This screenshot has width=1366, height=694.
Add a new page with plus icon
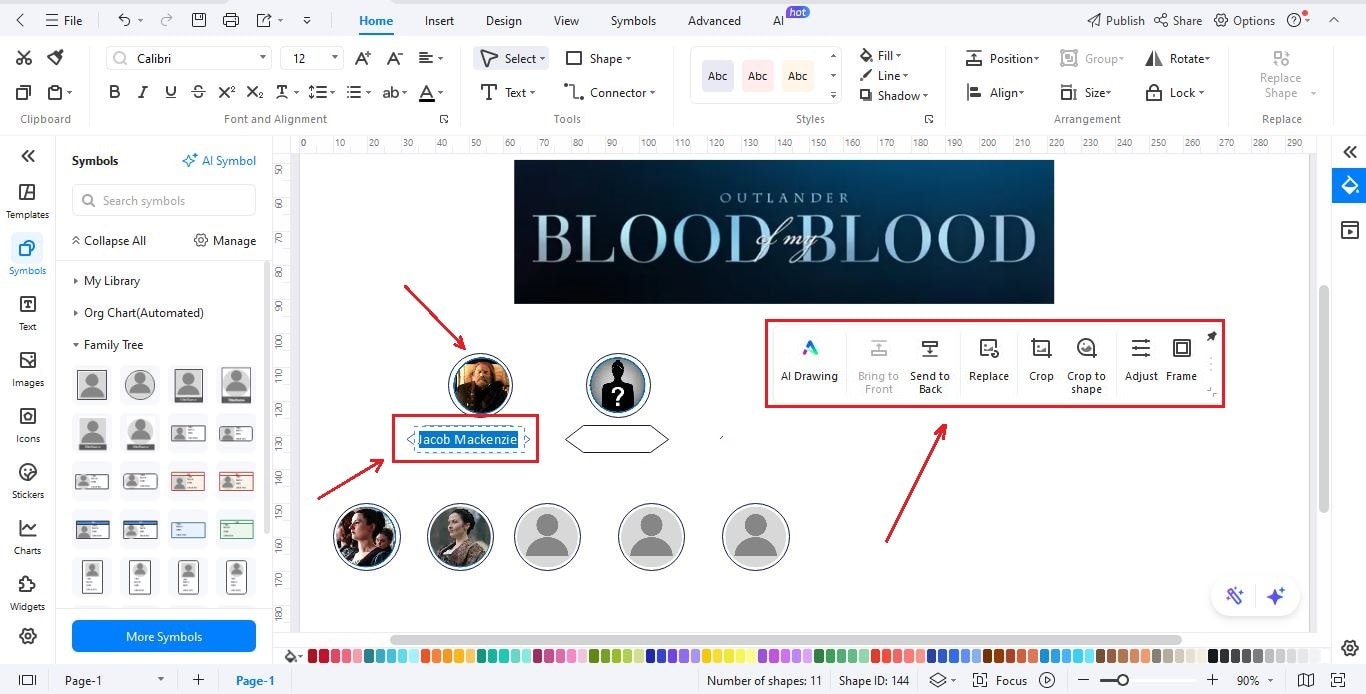click(x=198, y=680)
